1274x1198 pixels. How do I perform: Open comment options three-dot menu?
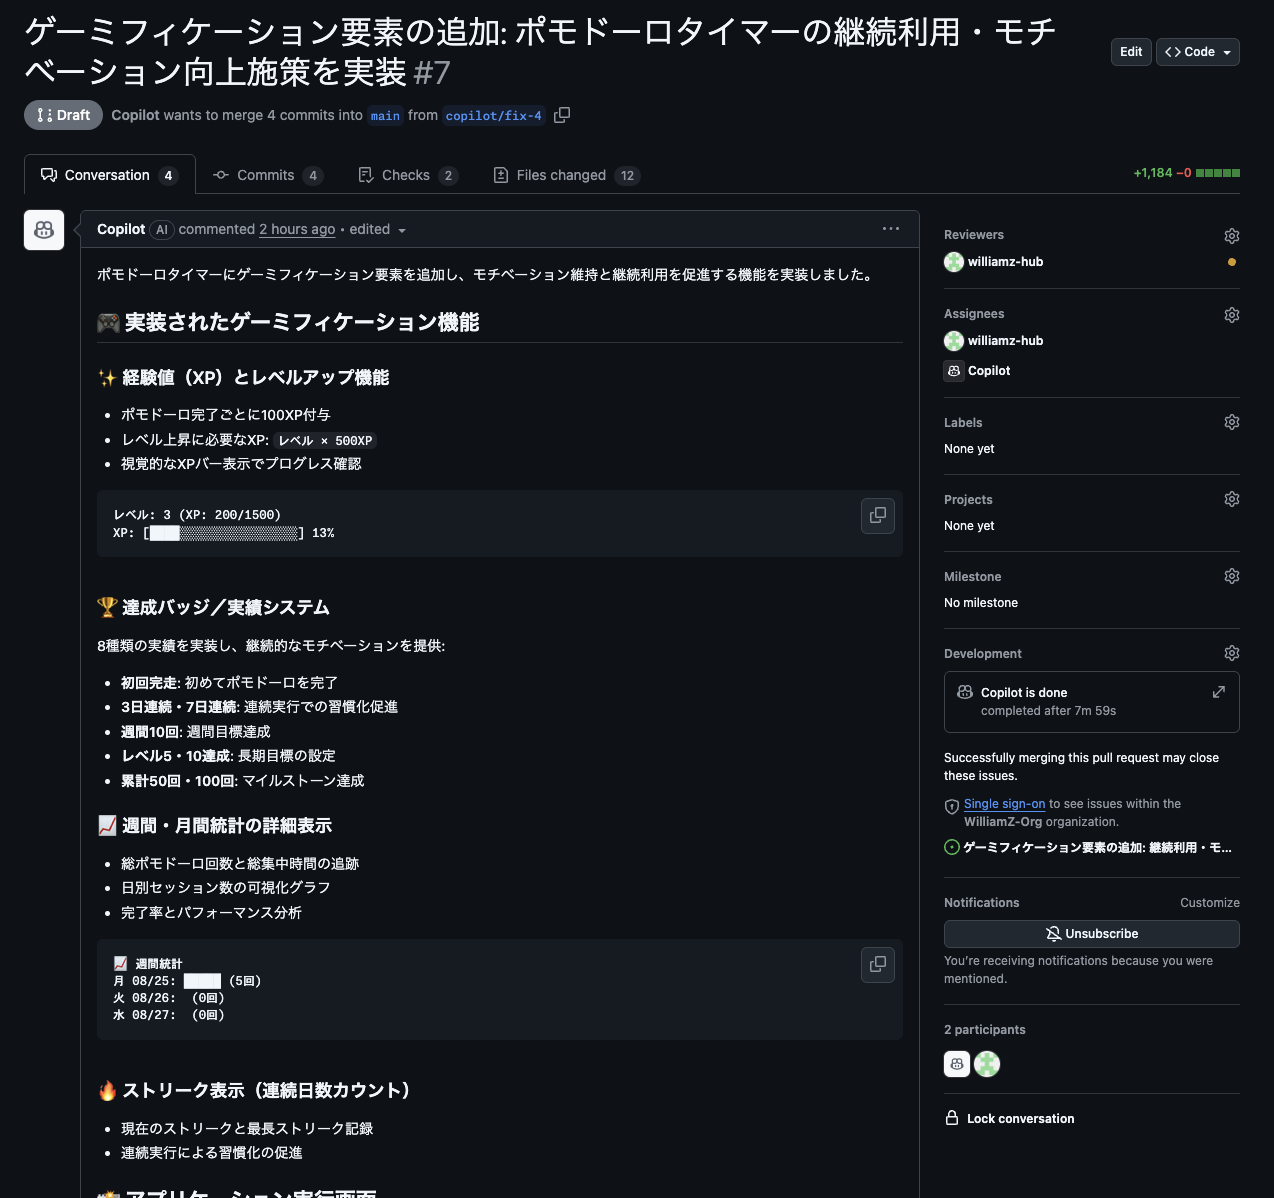point(891,229)
